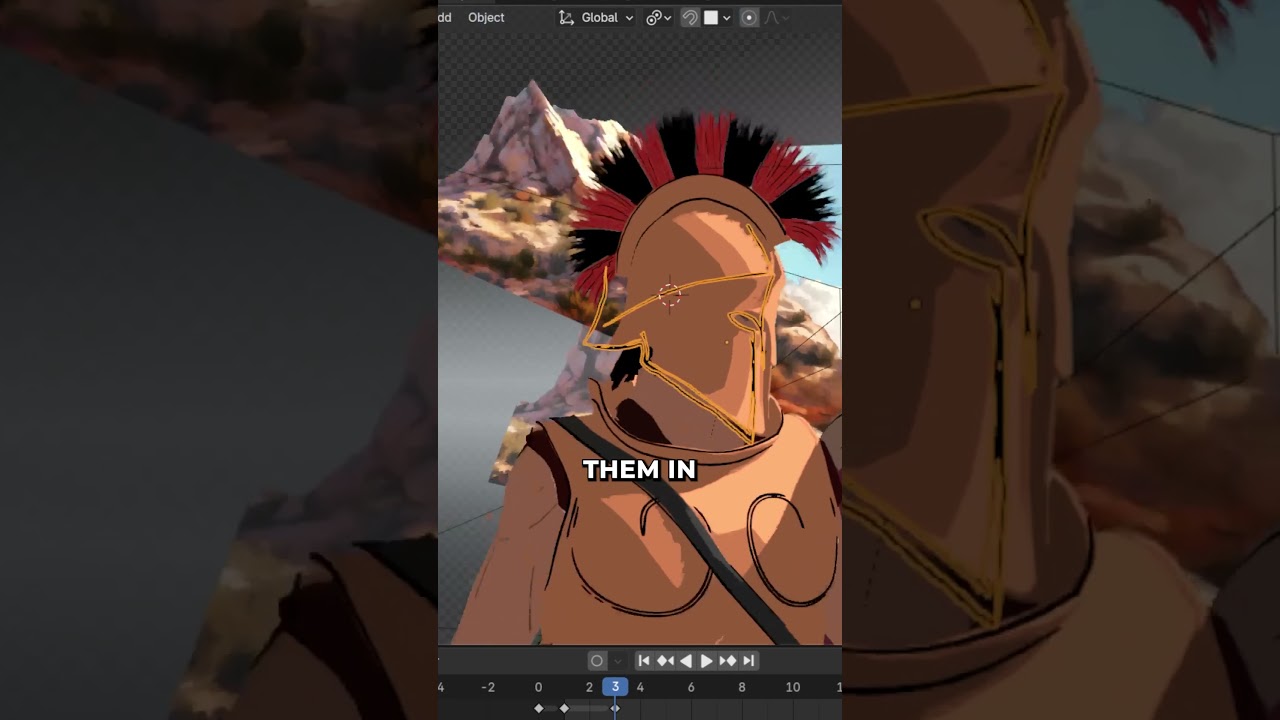The width and height of the screenshot is (1280, 720).
Task: Click frame -2 on the timeline ruler
Action: tap(488, 687)
